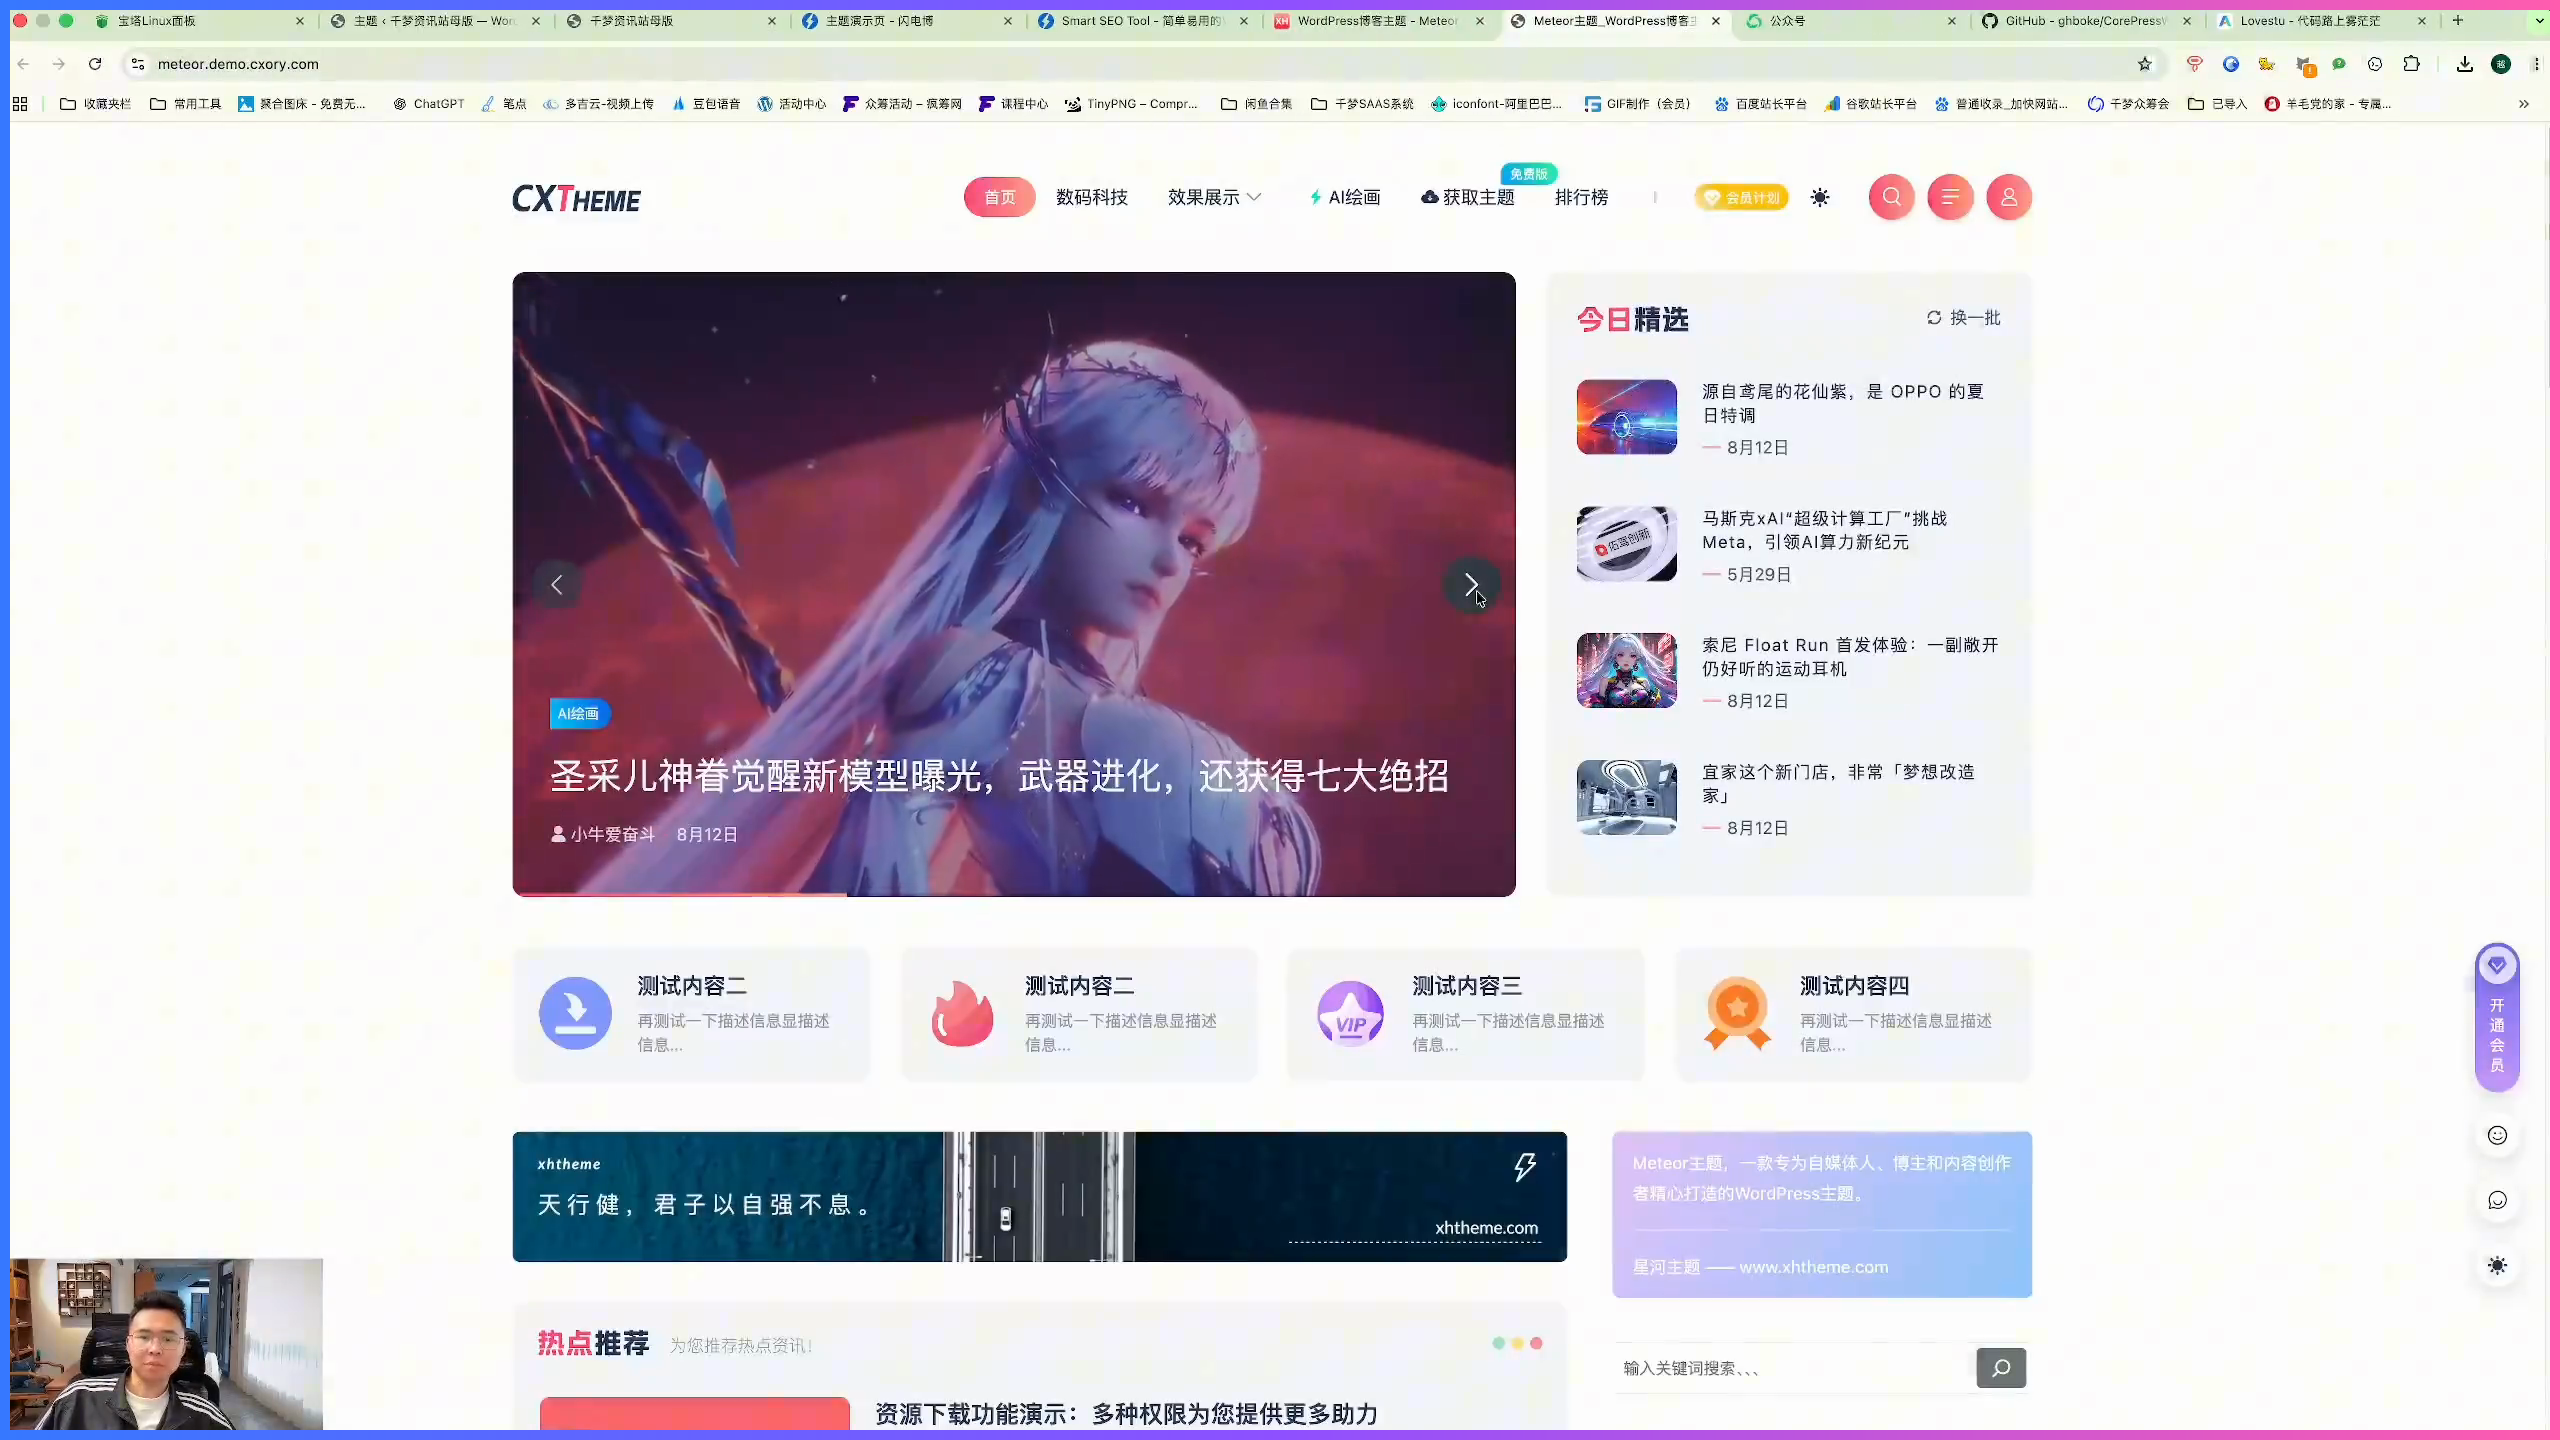The image size is (2560, 1440).
Task: Open new browser tab
Action: point(2457,20)
